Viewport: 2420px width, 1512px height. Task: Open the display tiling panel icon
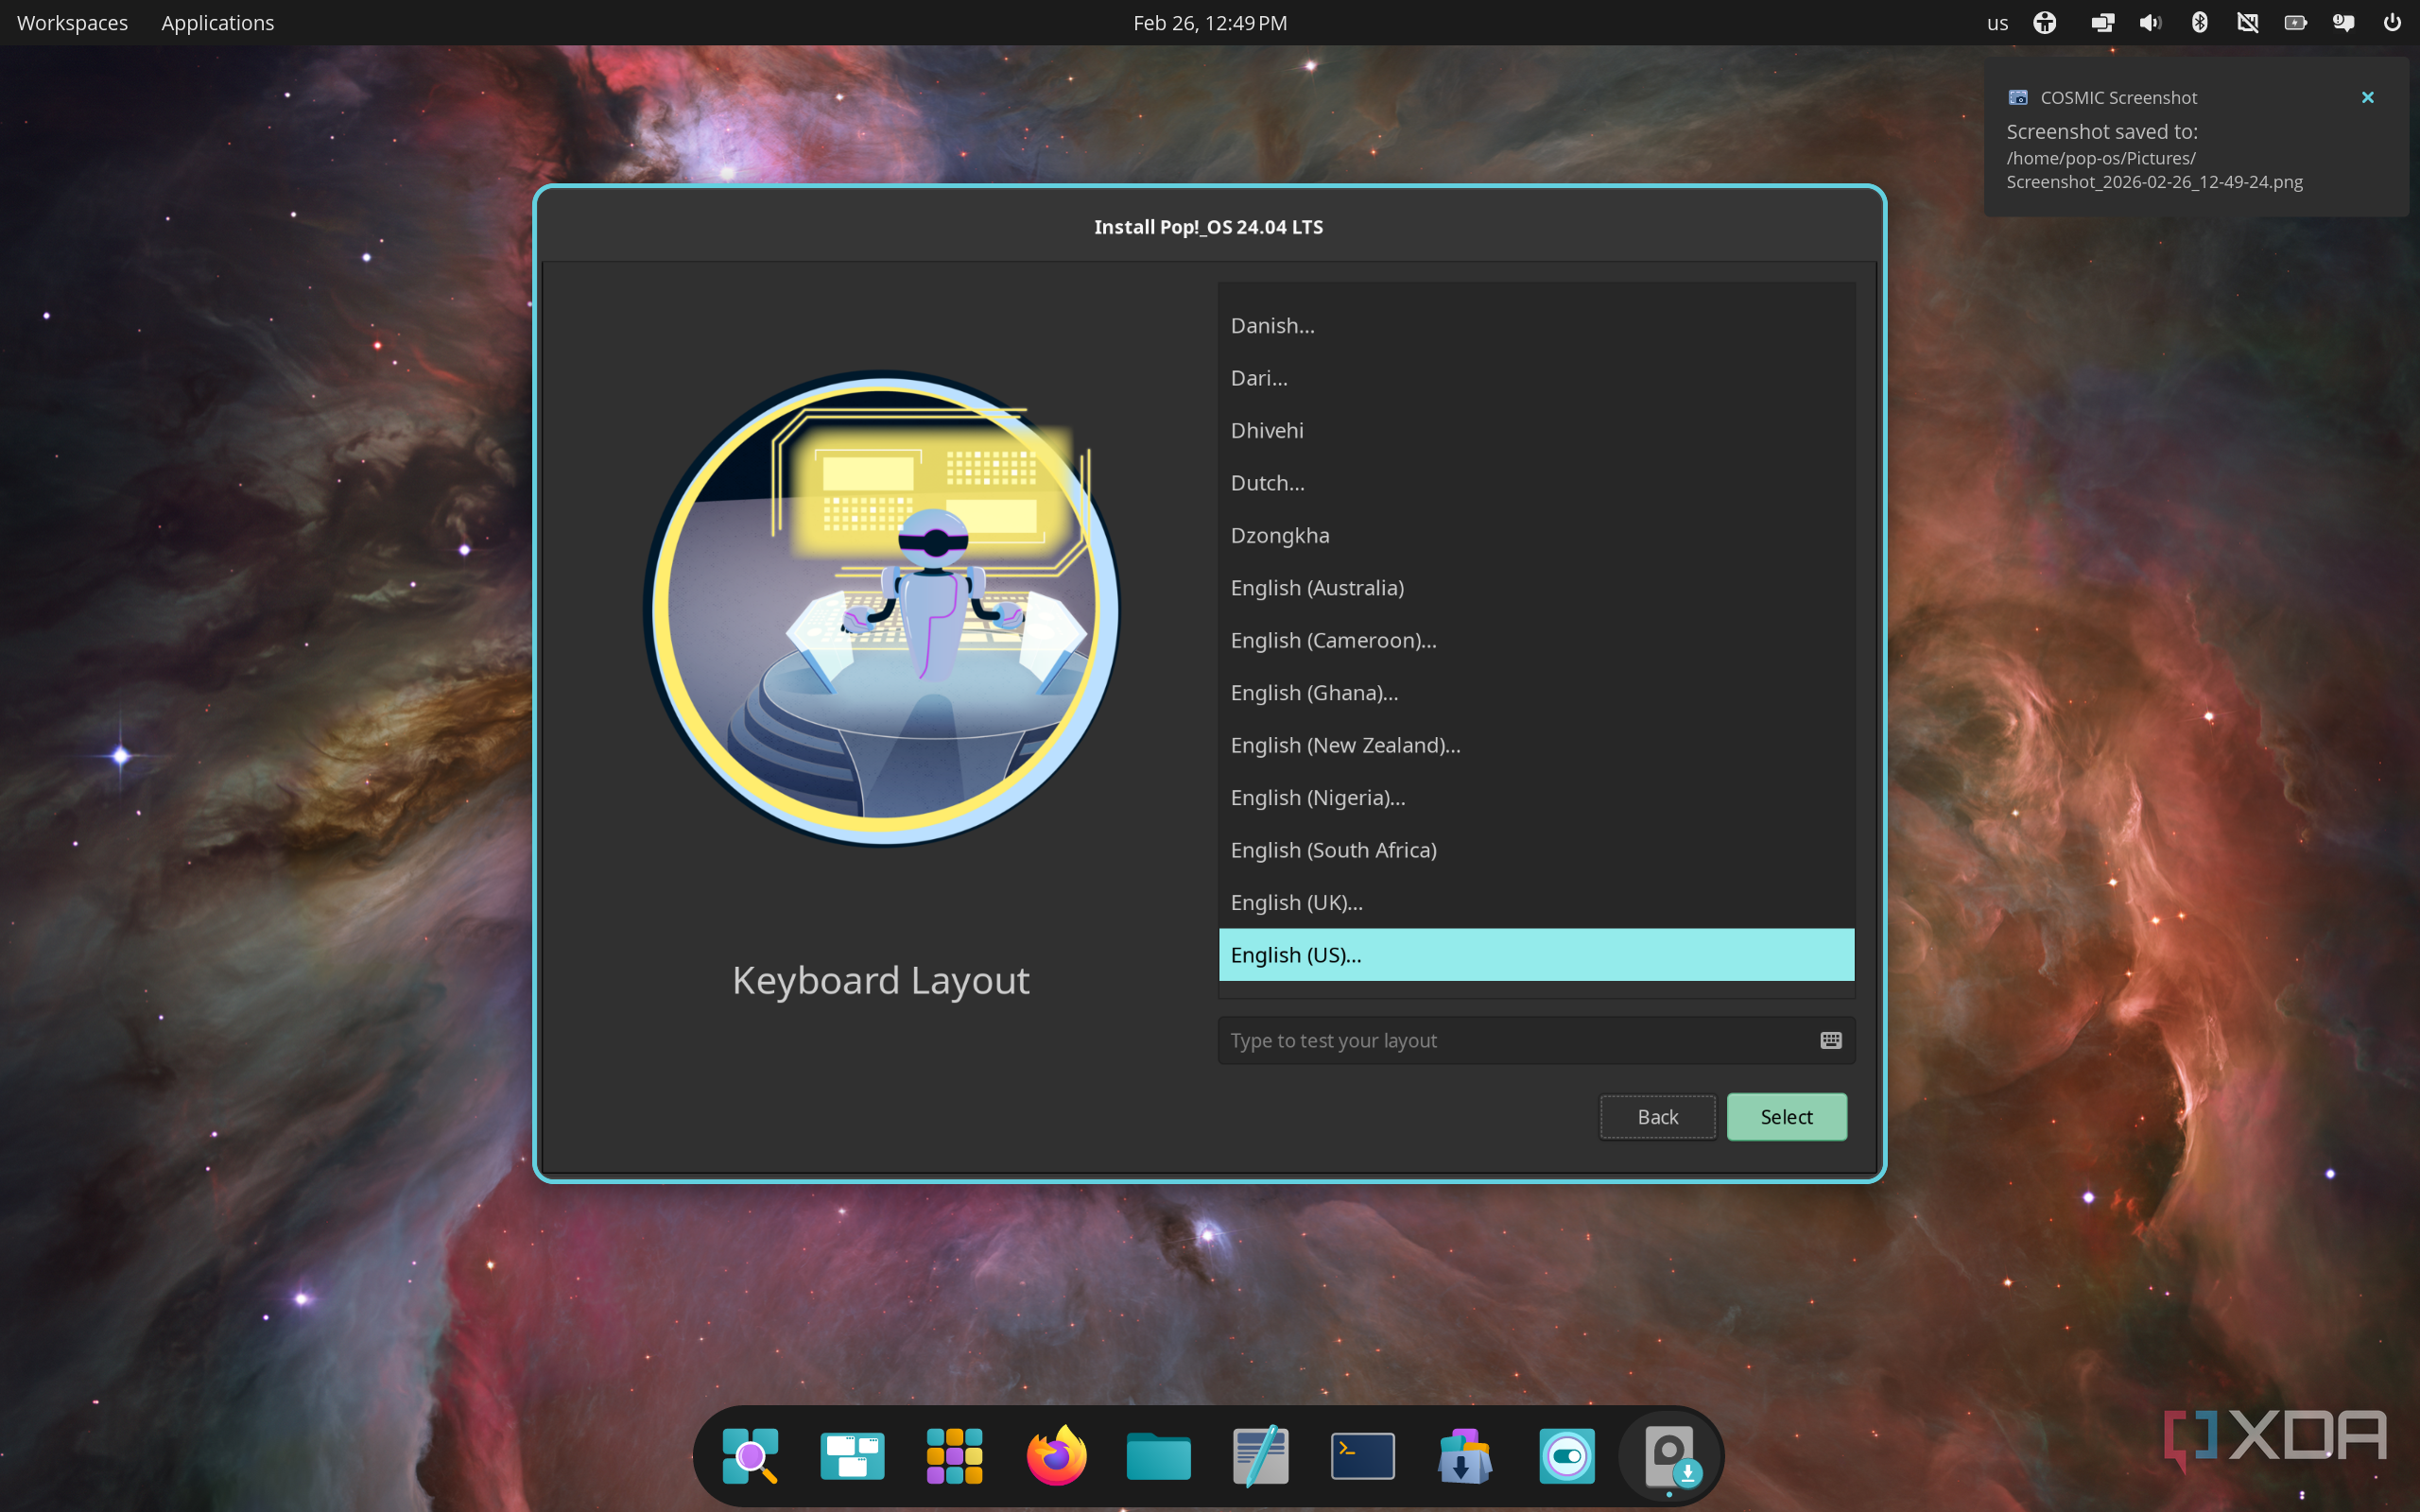tap(2102, 22)
